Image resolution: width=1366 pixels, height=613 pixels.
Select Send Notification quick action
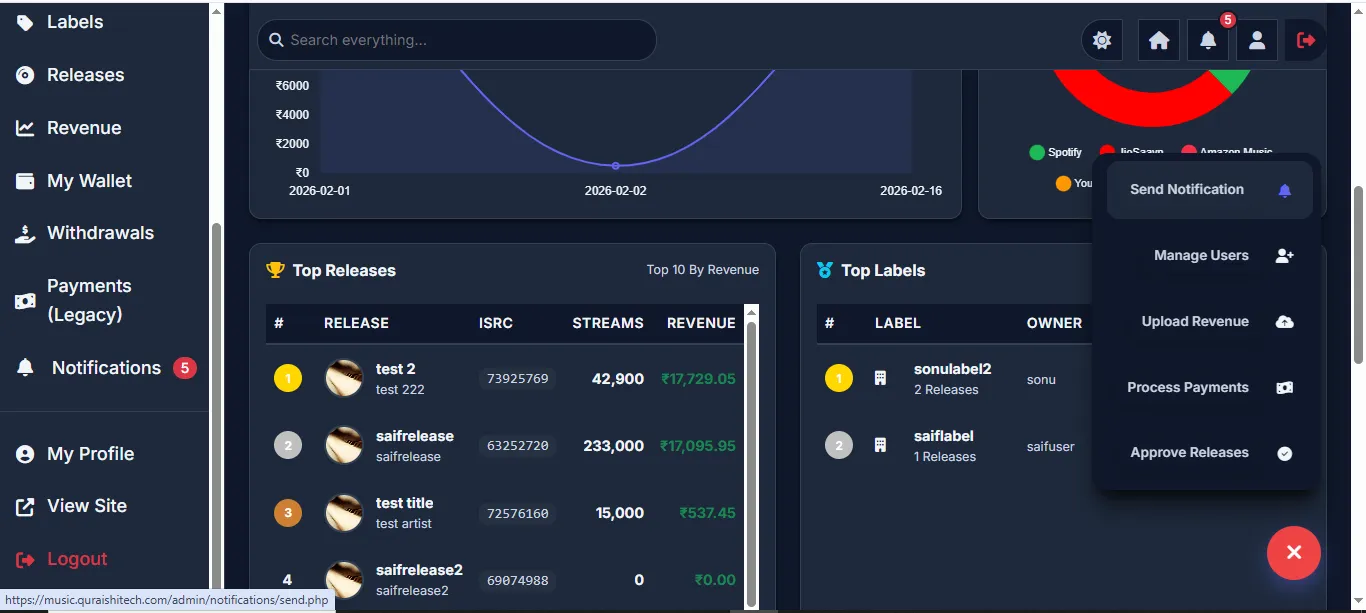[x=1210, y=190]
